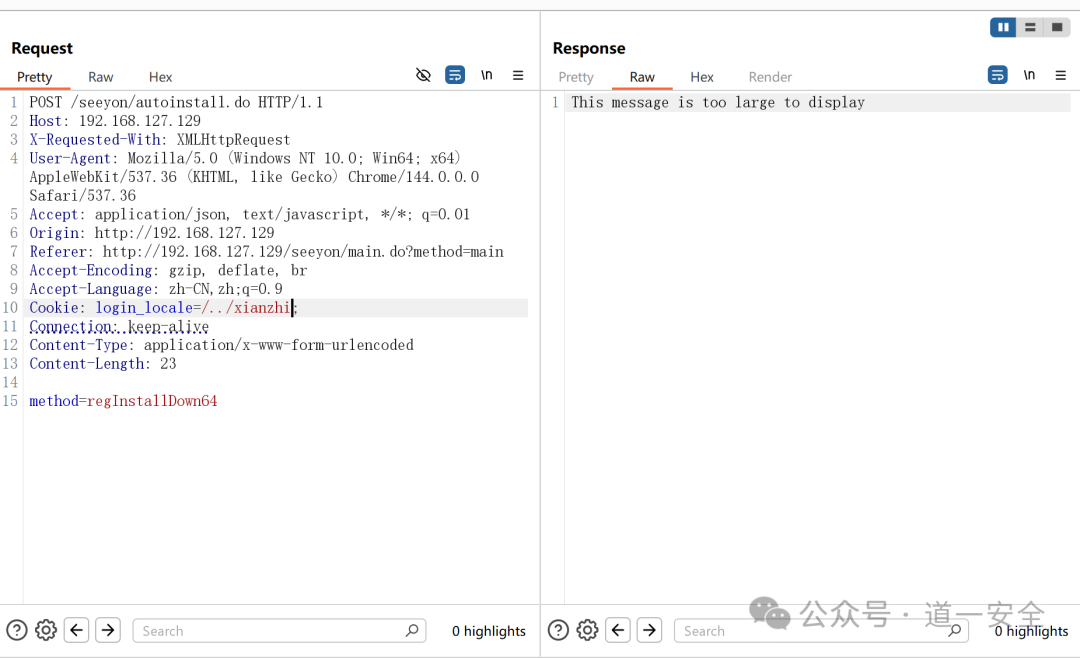The height and width of the screenshot is (658, 1080).
Task: Click the Referer header line
Action: point(267,251)
